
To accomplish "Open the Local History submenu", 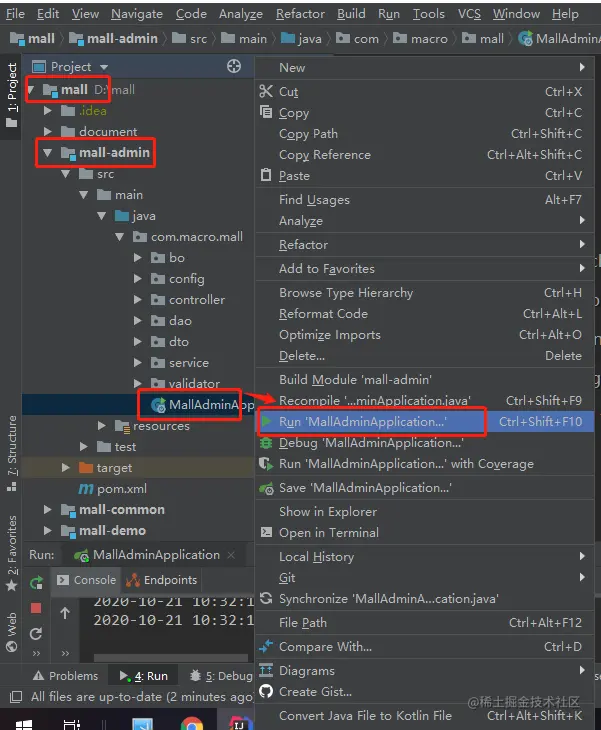I will pos(425,556).
